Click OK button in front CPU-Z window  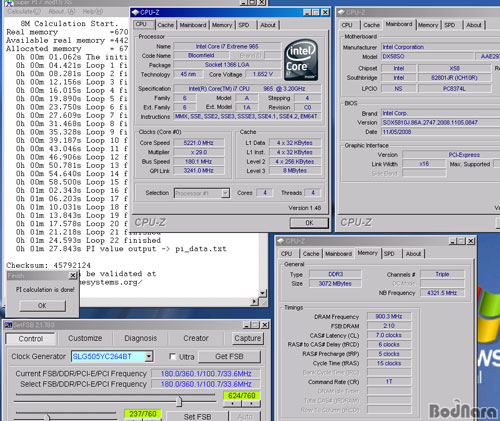tap(309, 223)
